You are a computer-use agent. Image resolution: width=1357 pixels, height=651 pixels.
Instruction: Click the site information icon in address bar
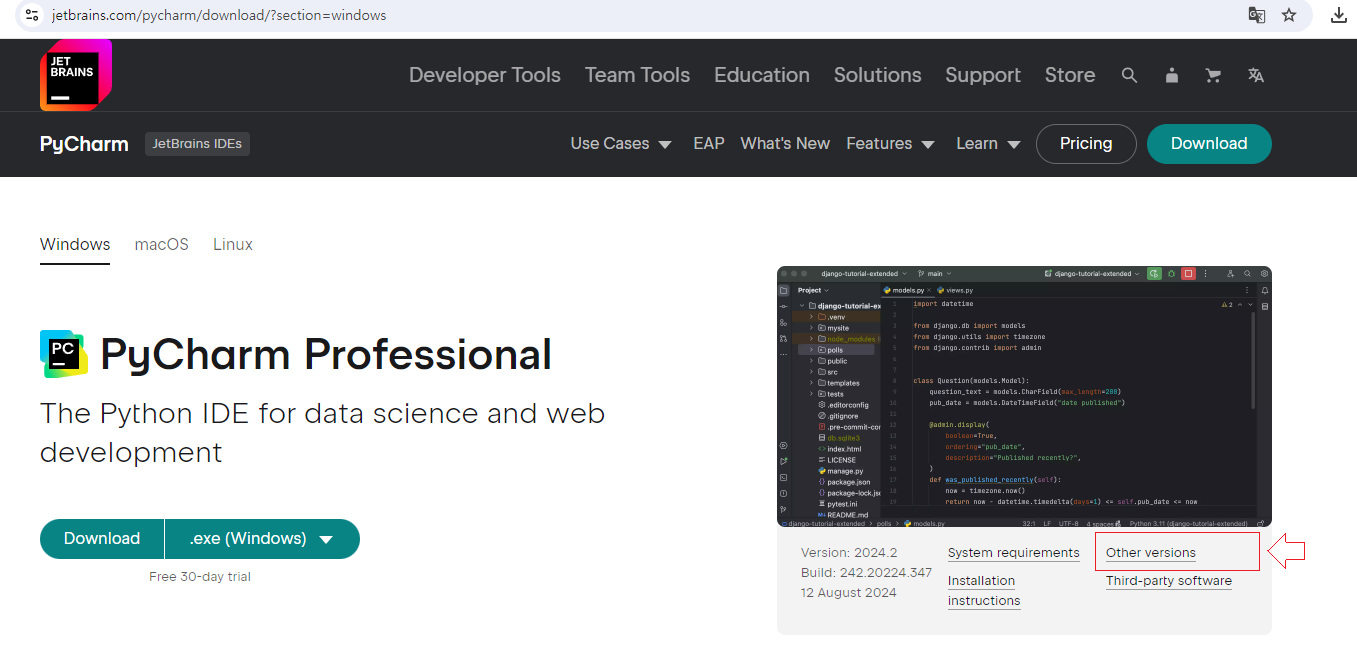coord(31,15)
